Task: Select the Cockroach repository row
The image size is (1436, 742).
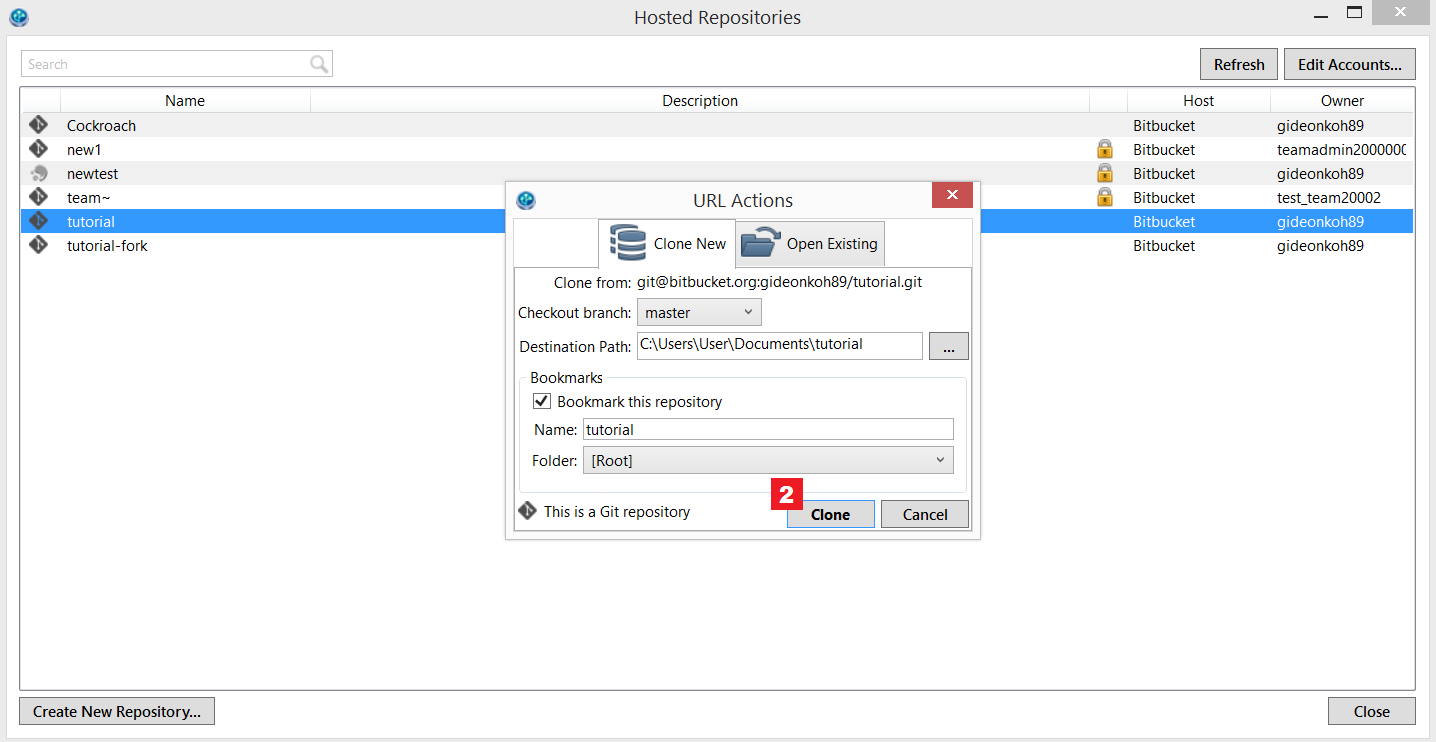Action: point(717,125)
